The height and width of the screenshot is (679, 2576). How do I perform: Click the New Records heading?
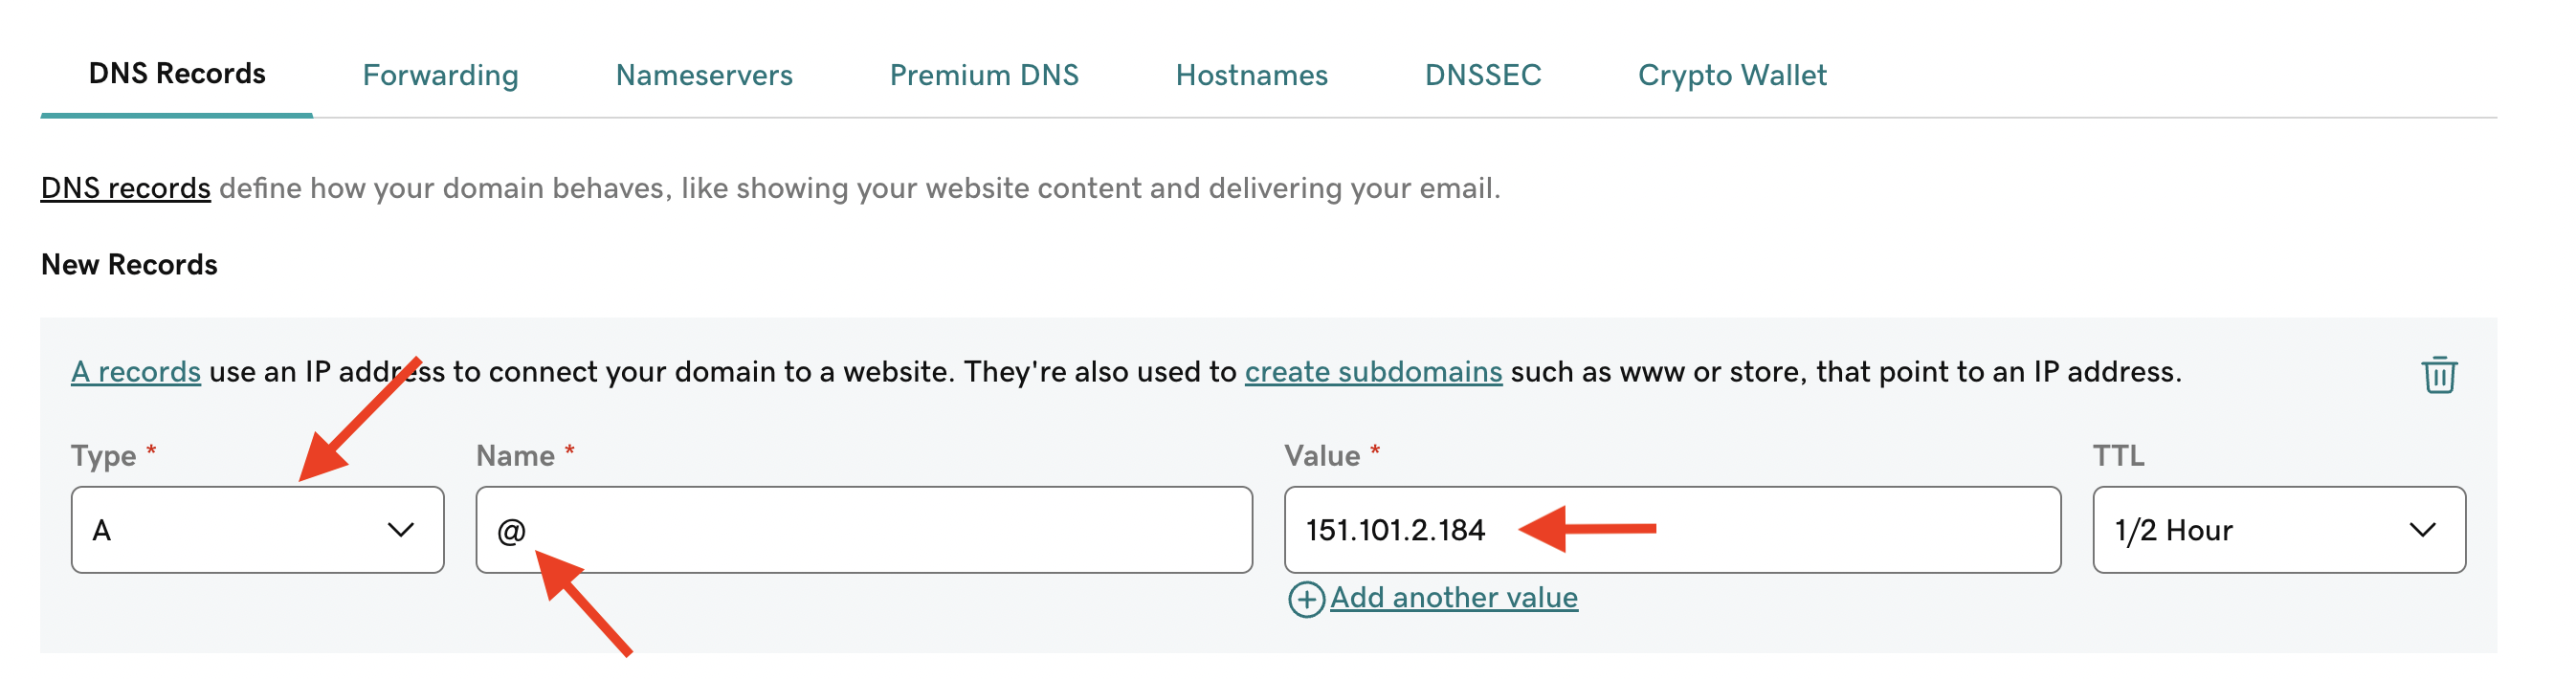coord(129,265)
